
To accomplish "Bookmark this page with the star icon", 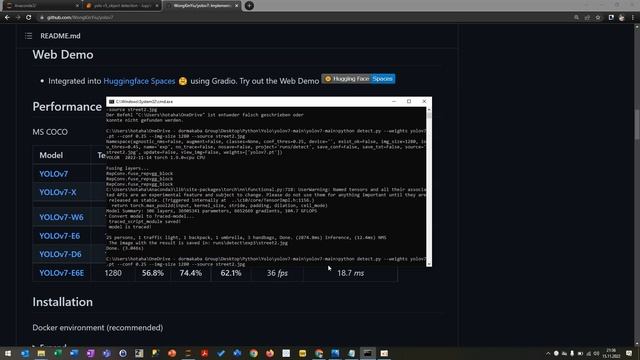I will point(598,18).
